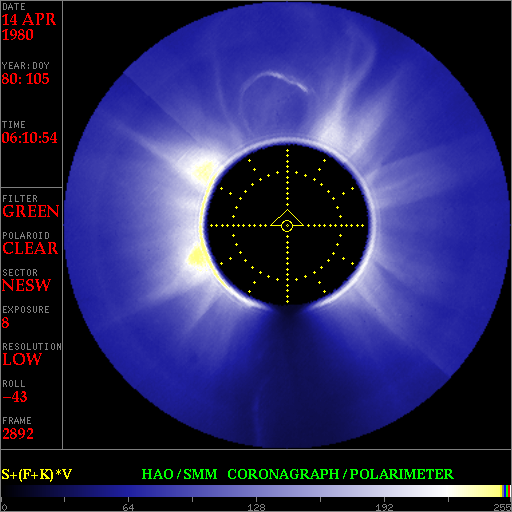Select the 'SECTOR' label
The image size is (512, 512).
(x=20, y=272)
